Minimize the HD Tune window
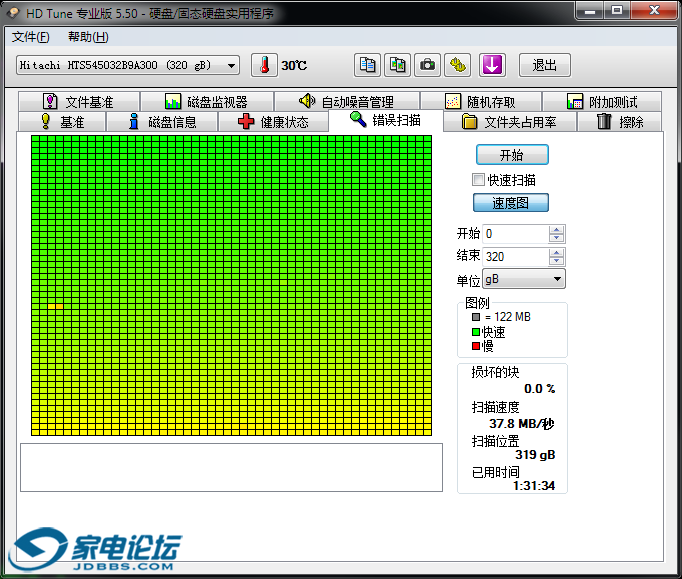Image resolution: width=682 pixels, height=579 pixels. pyautogui.click(x=590, y=10)
